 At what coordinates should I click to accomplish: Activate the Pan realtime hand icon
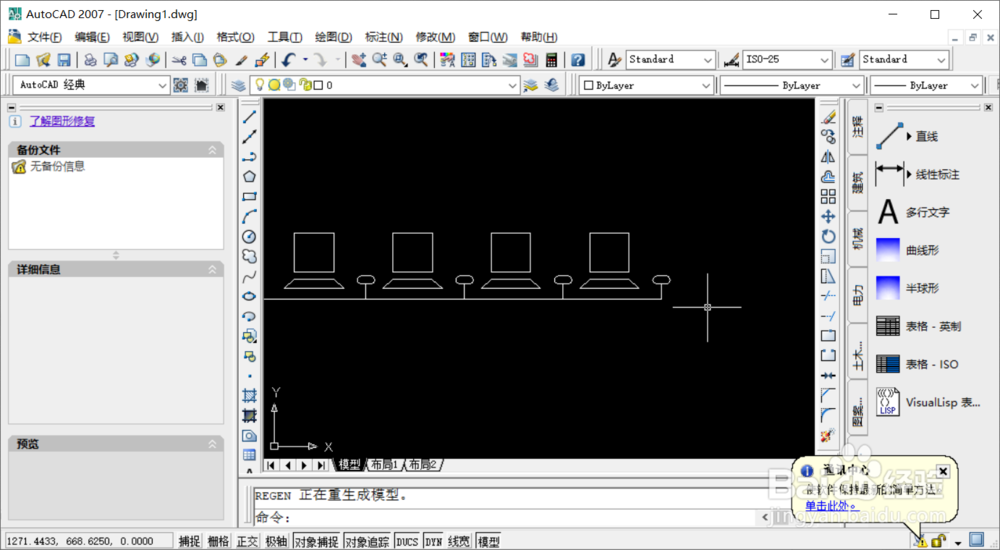pos(358,60)
